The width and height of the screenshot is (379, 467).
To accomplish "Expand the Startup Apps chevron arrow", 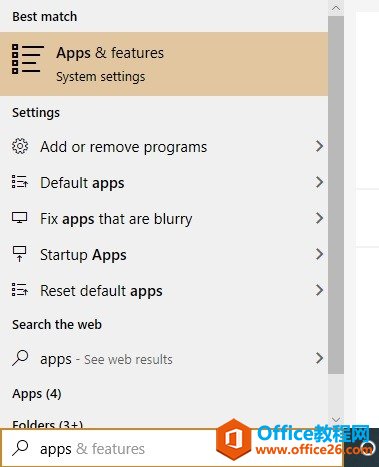I will tap(319, 254).
